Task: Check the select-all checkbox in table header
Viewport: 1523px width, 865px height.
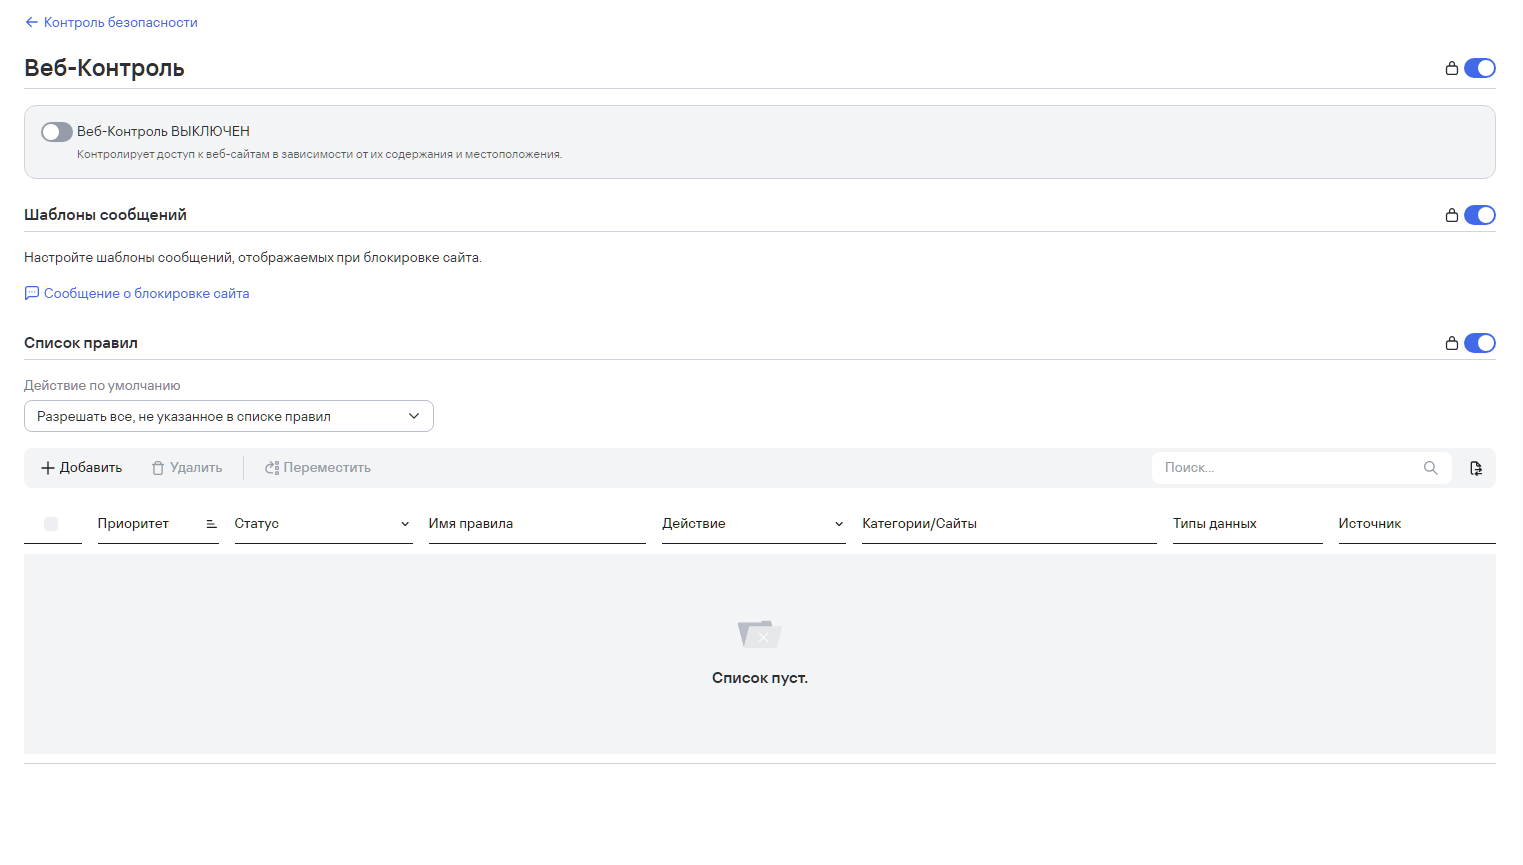Action: coord(51,524)
